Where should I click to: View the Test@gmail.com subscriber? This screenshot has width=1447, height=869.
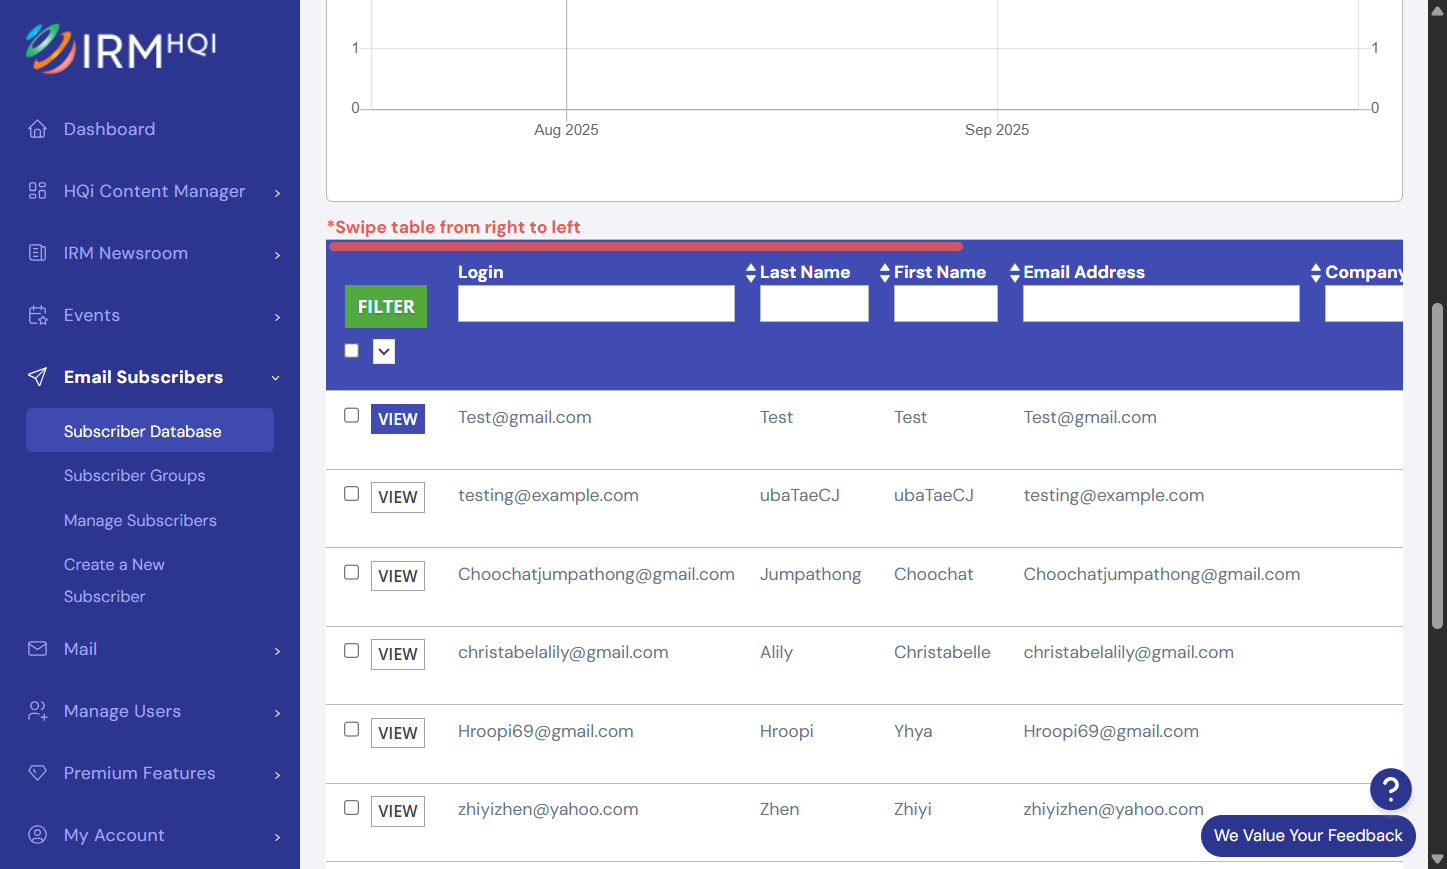click(x=398, y=419)
